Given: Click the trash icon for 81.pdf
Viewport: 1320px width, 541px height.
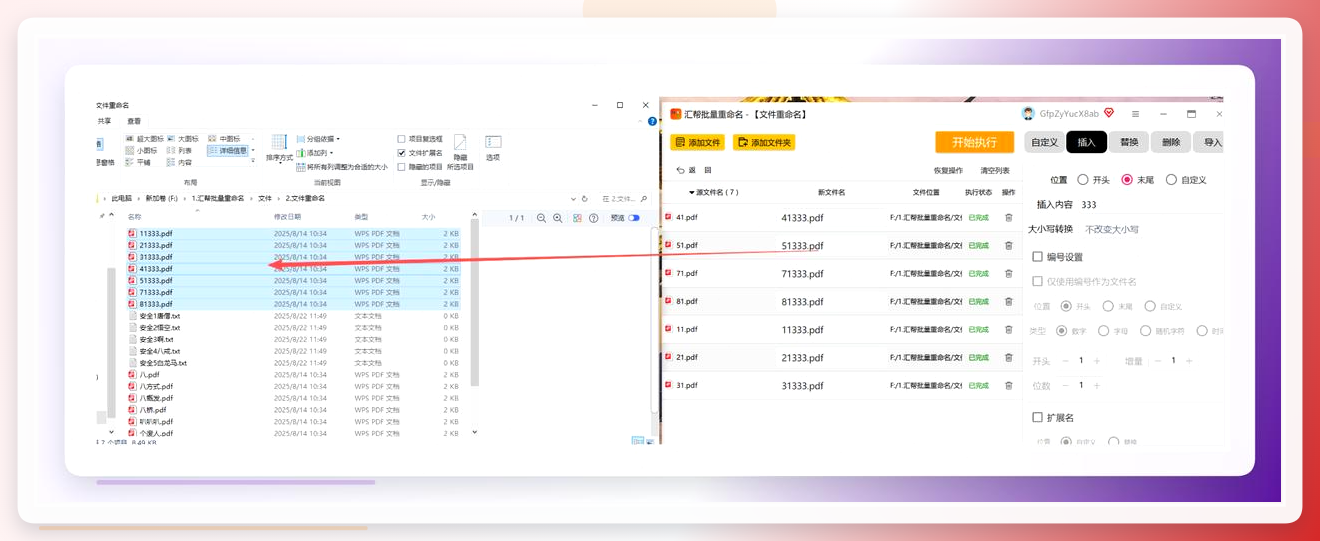Looking at the screenshot, I should [1008, 301].
